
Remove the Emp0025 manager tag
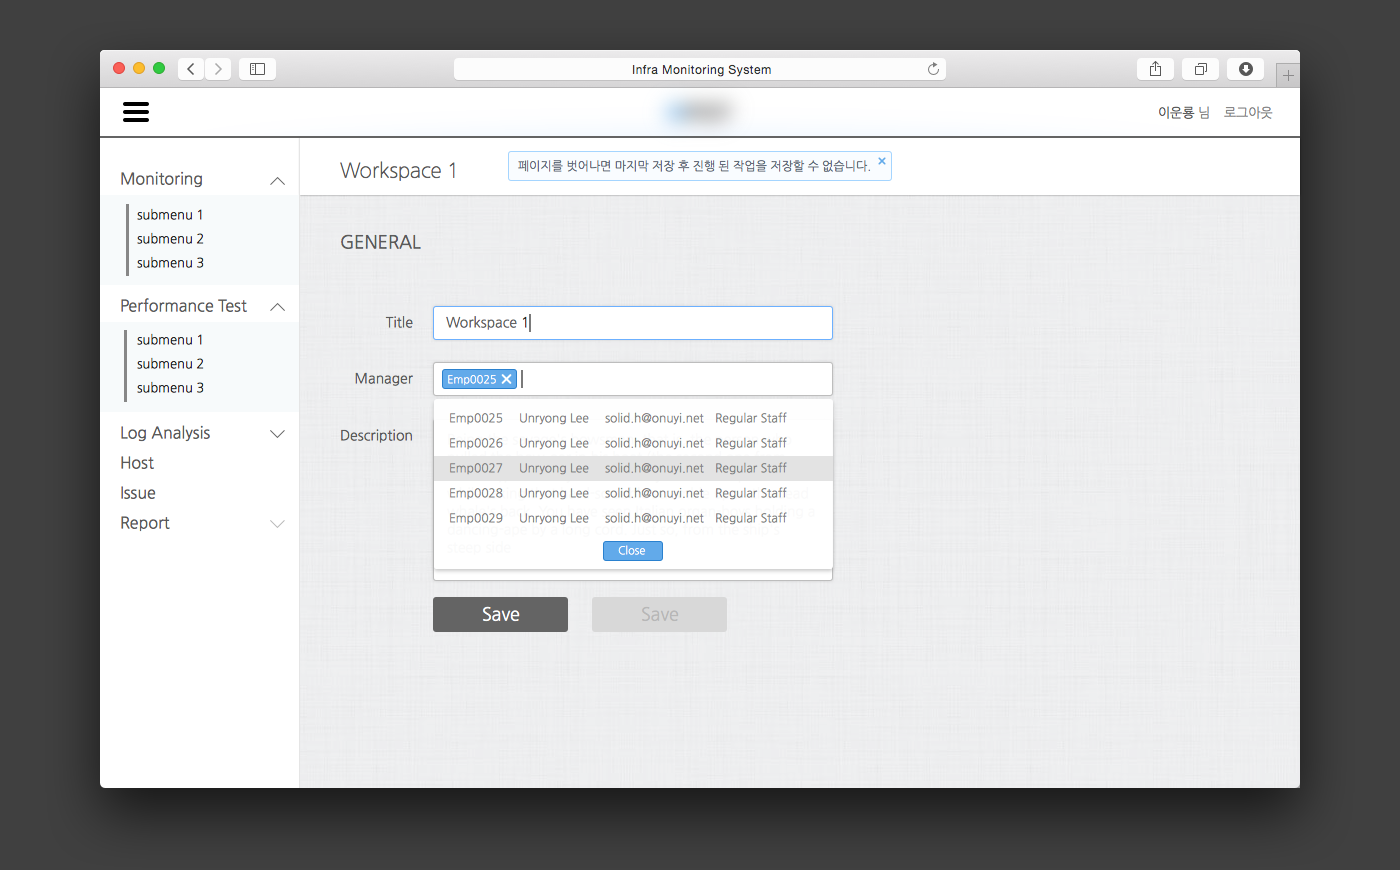point(507,379)
